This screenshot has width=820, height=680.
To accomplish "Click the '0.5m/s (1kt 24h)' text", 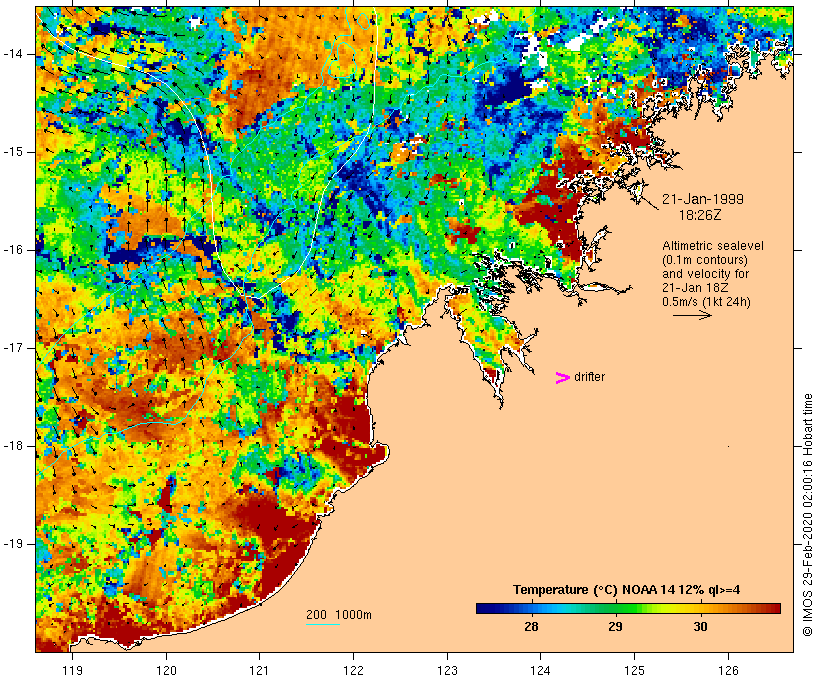I will click(706, 302).
